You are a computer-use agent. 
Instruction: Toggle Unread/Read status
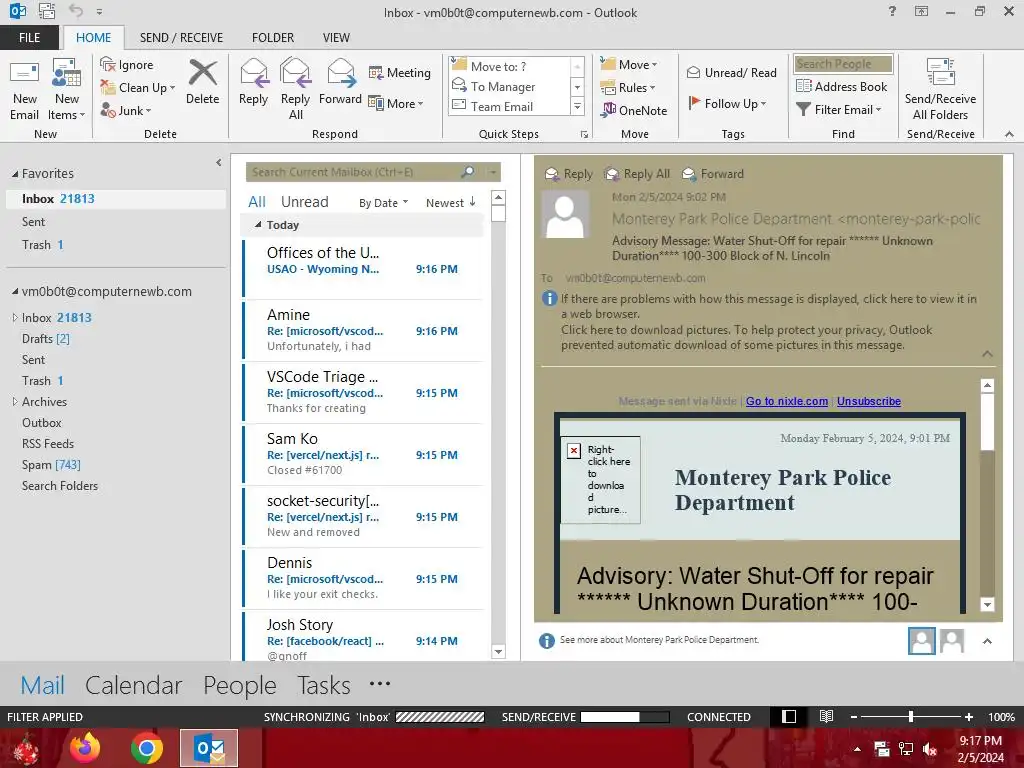731,72
